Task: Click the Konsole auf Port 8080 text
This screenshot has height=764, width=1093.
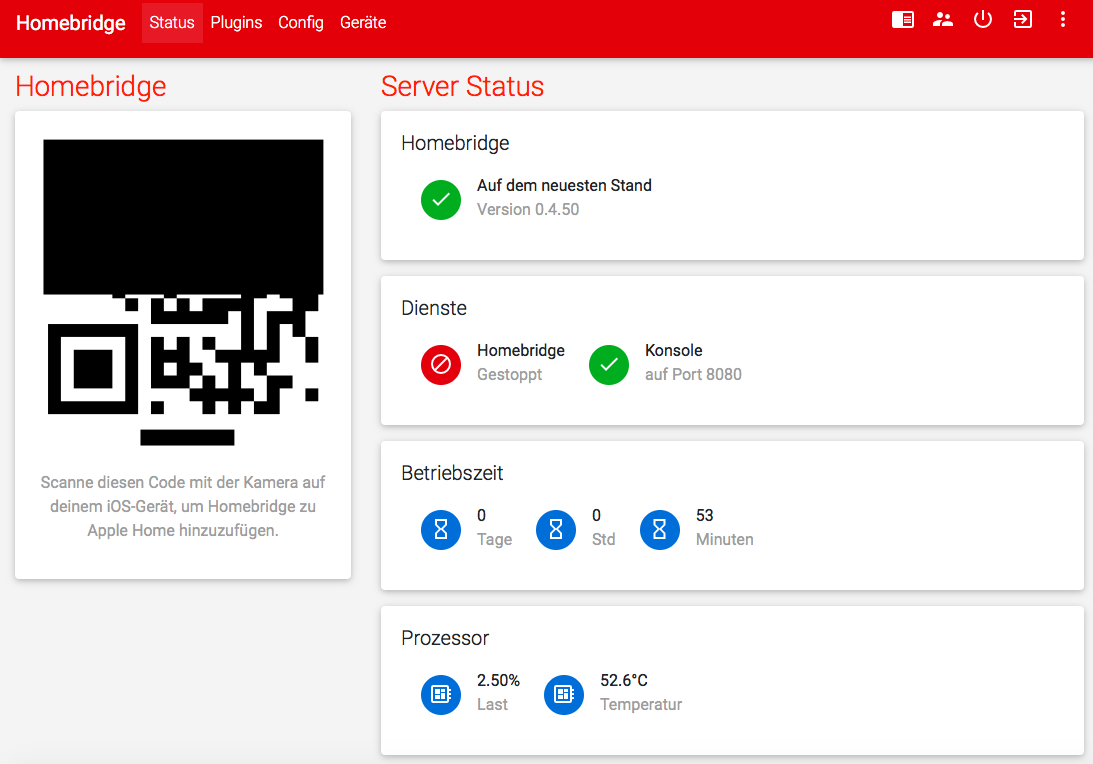Action: [x=692, y=363]
